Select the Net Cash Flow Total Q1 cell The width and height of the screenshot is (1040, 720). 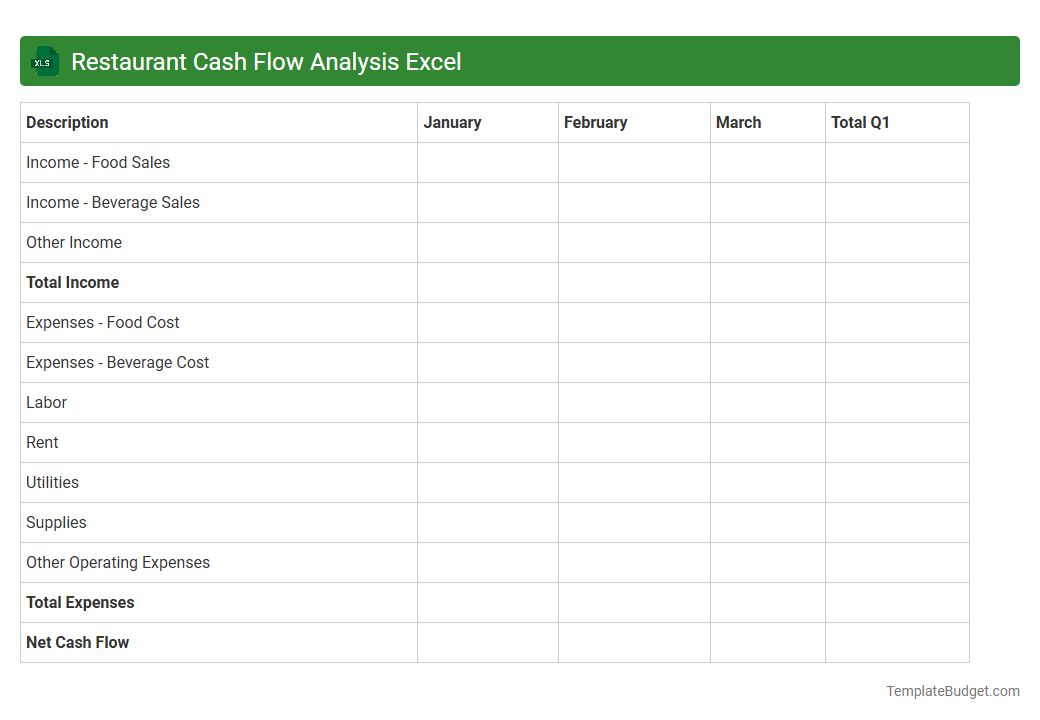[896, 642]
